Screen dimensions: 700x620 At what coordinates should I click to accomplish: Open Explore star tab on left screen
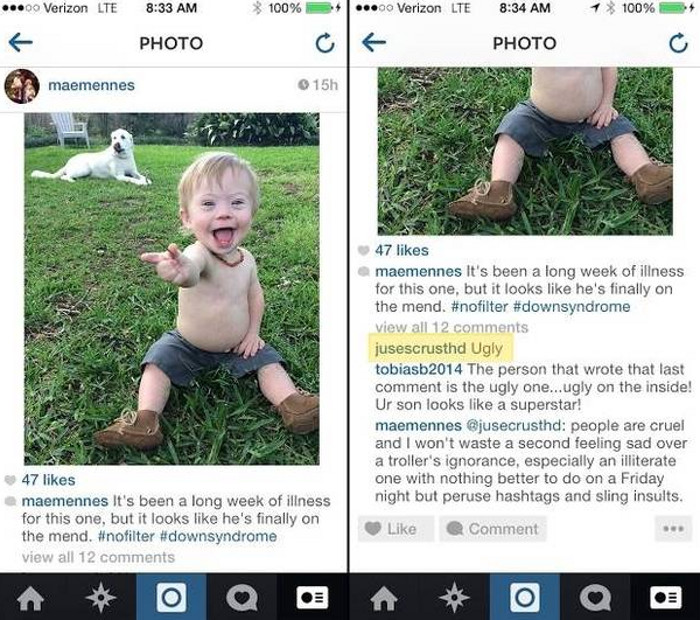tap(101, 597)
